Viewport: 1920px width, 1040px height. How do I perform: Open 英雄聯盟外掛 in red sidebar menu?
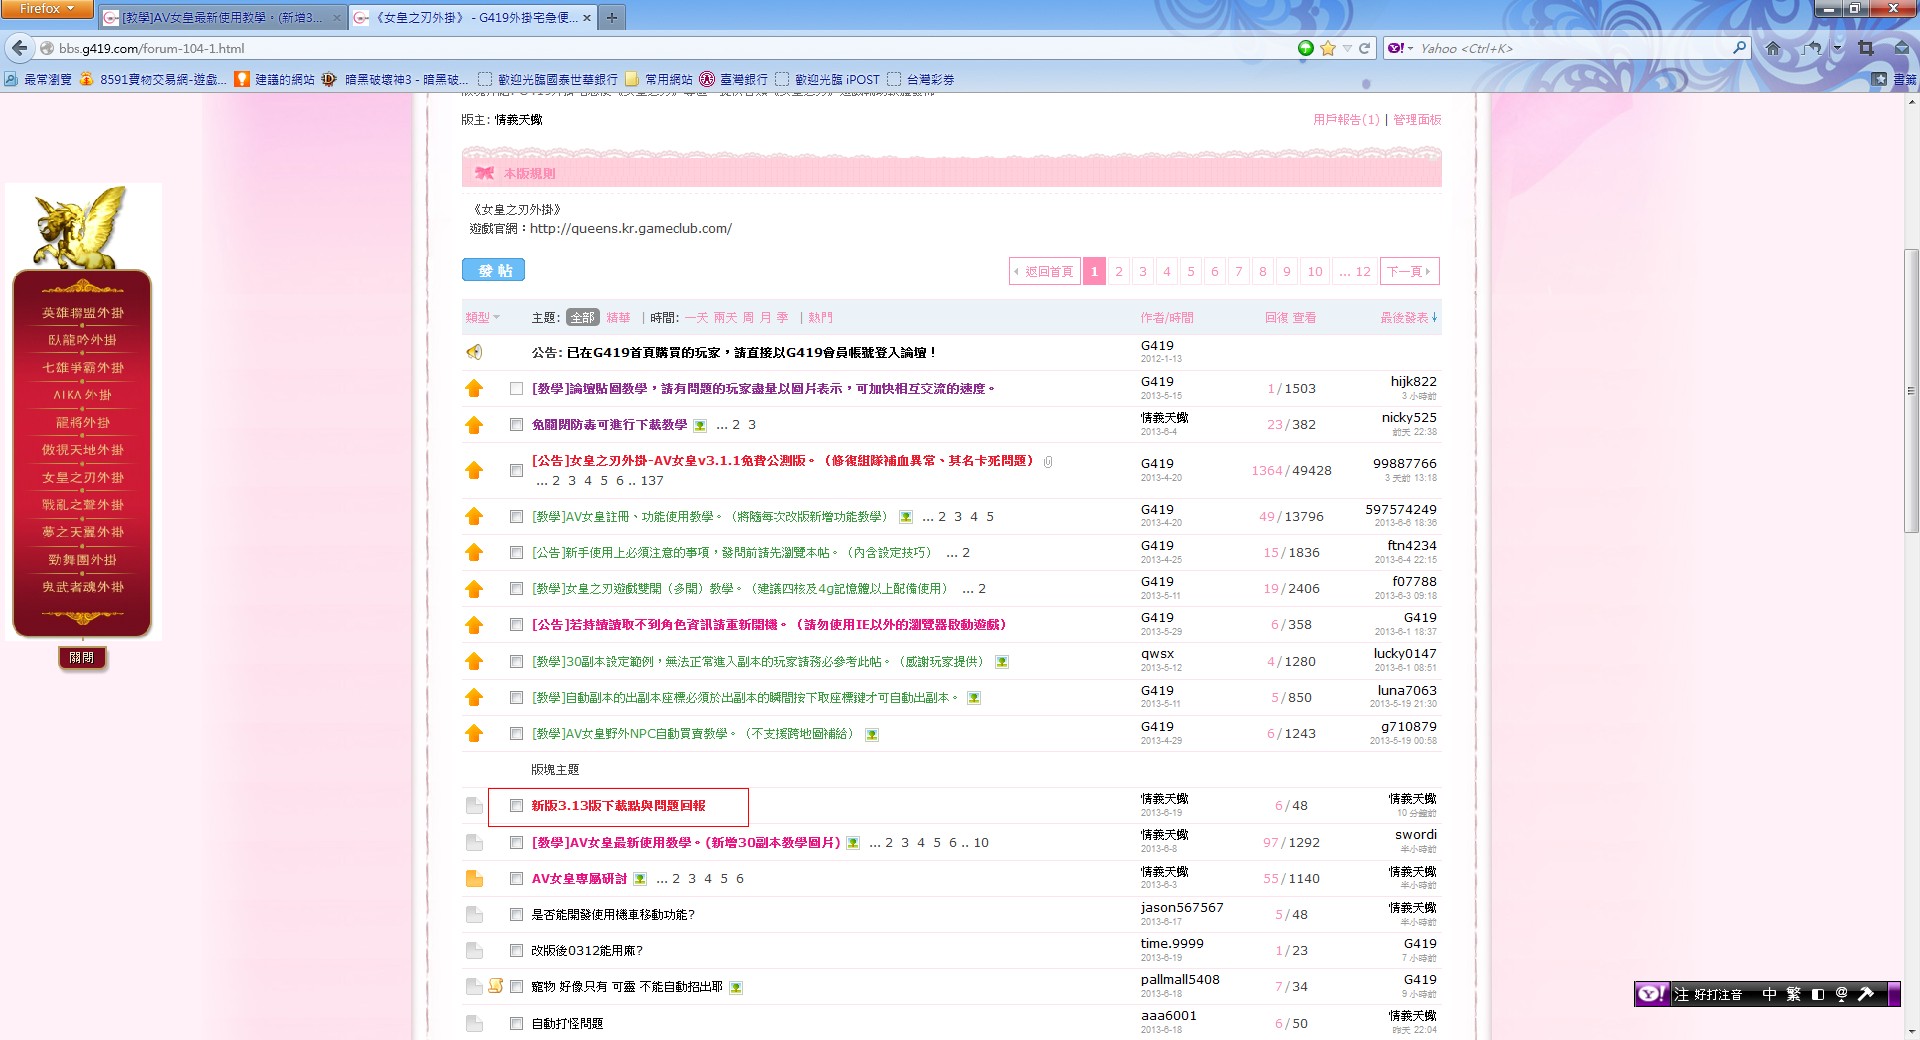83,313
